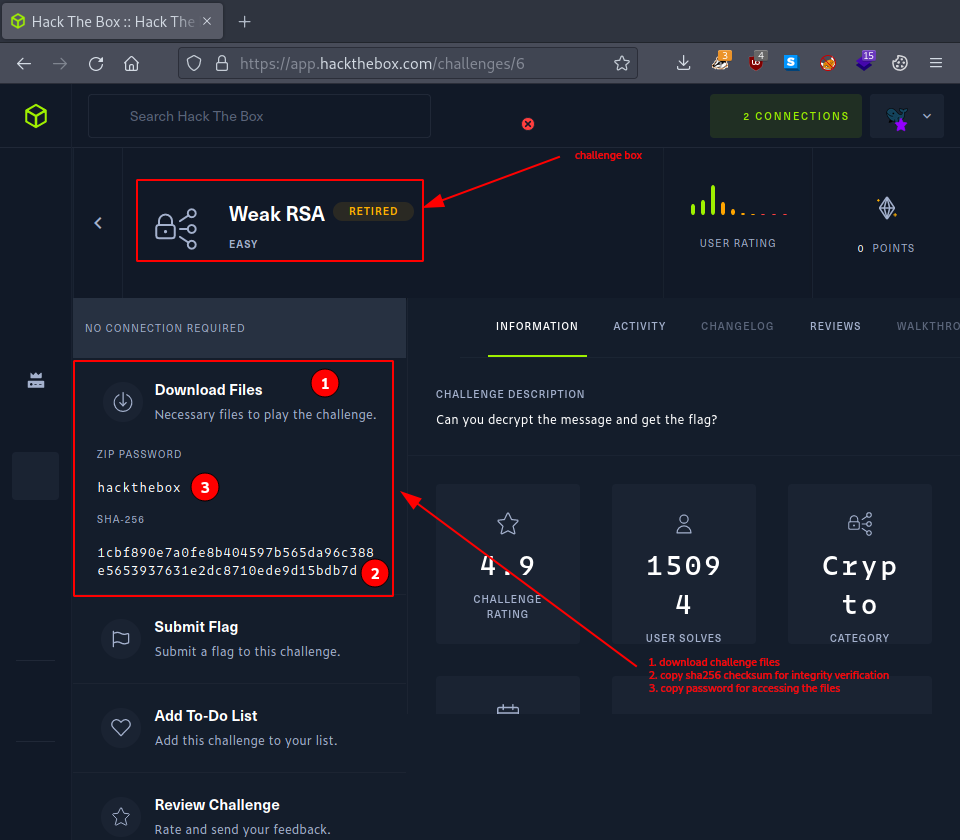Click the Add To-Do List heart icon

(x=122, y=728)
